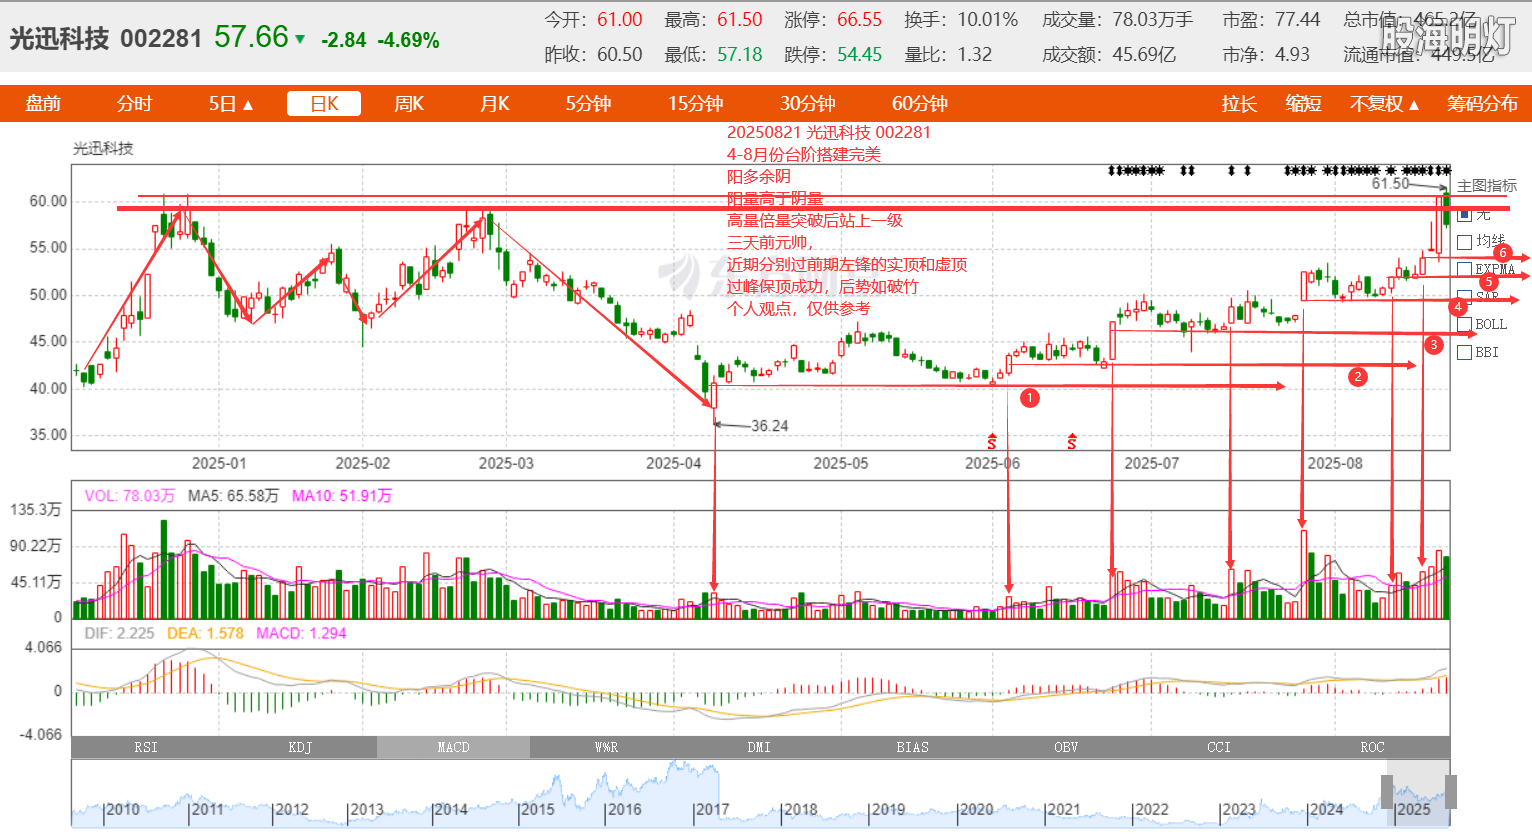Enable the SAR indicator checkbox
The image size is (1532, 838).
(1465, 297)
